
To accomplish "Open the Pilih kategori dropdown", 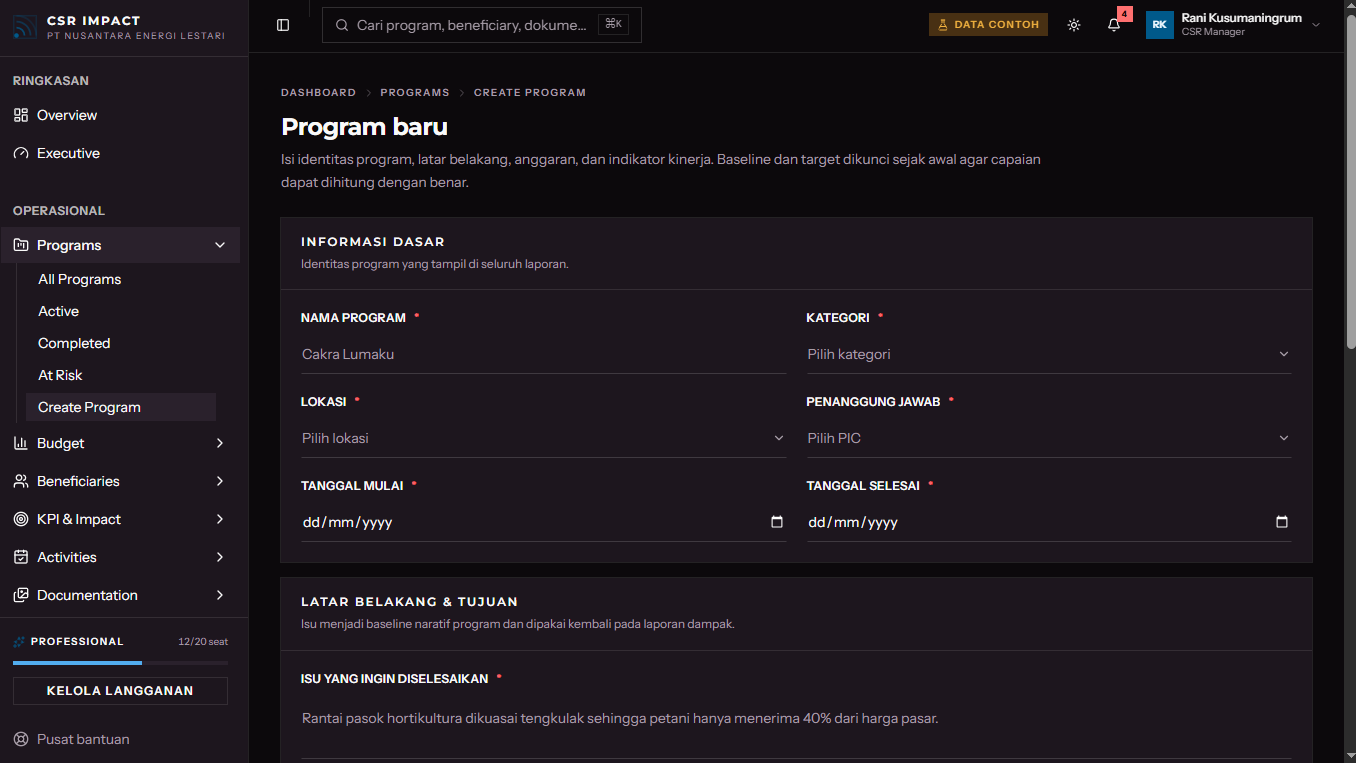I will click(1049, 354).
